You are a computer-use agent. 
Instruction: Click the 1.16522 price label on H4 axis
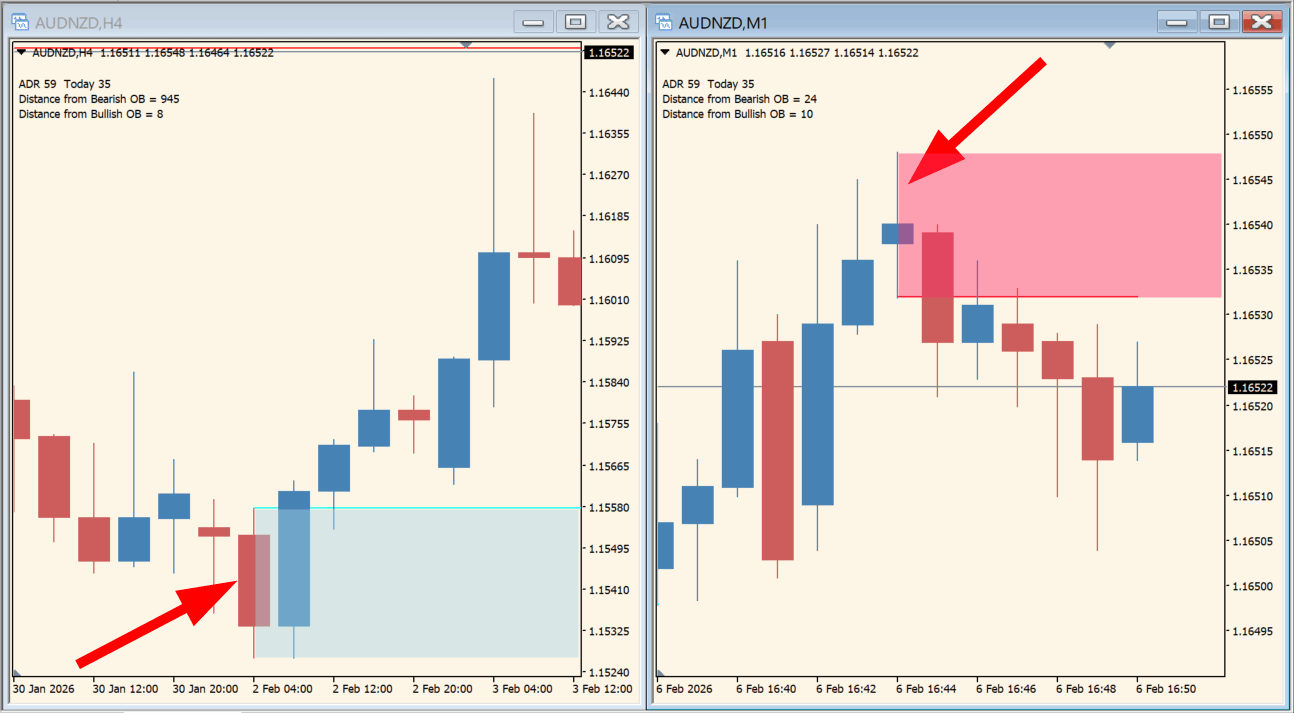click(608, 52)
